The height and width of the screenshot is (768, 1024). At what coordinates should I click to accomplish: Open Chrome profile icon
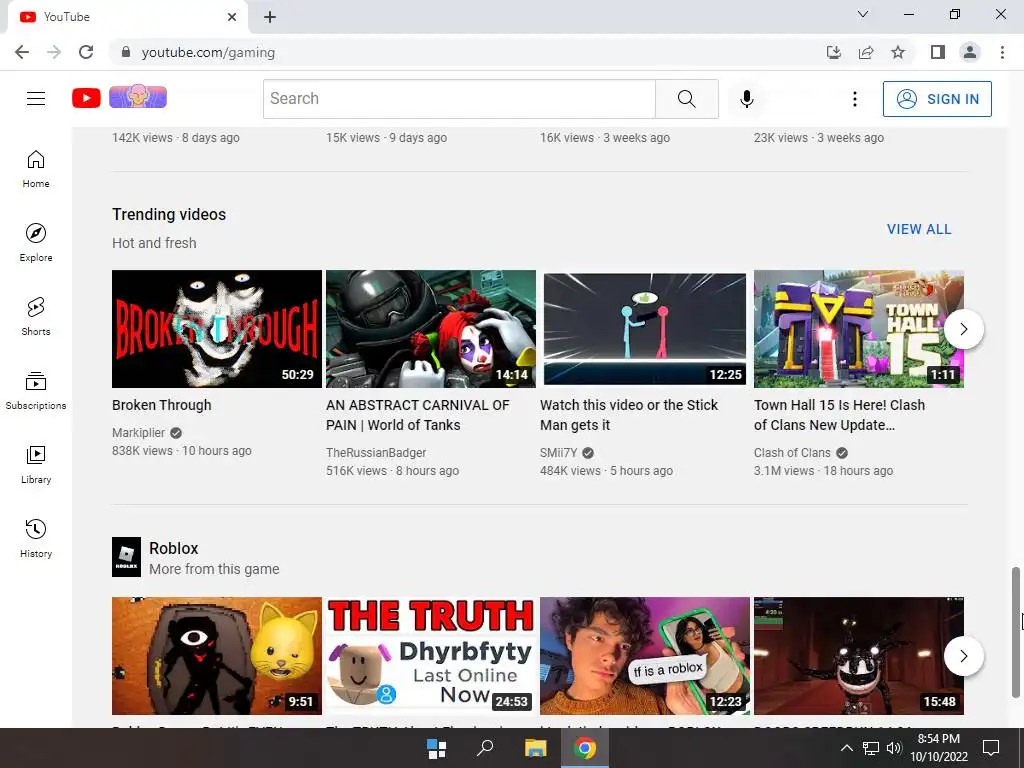coord(970,52)
